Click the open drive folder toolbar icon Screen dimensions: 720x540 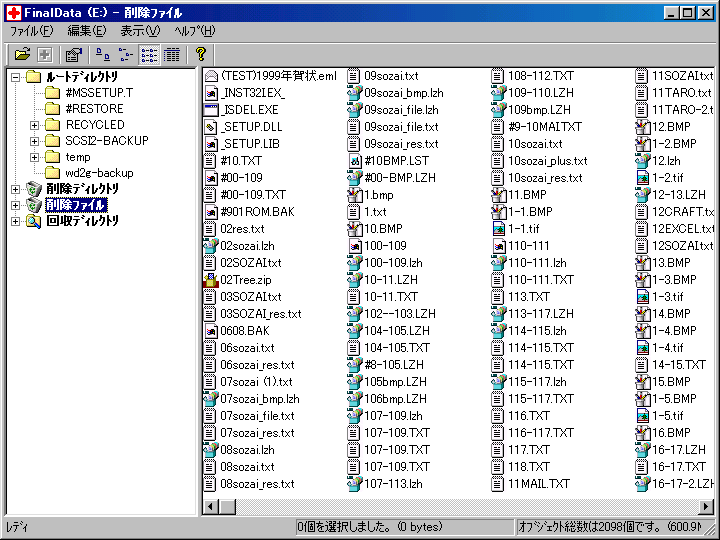(x=22, y=55)
